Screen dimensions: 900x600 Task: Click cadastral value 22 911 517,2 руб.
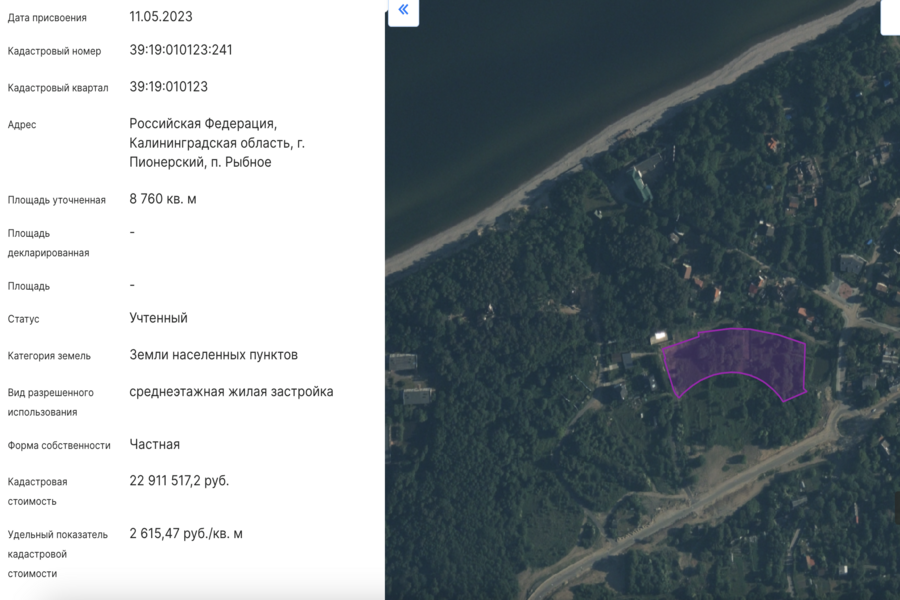click(x=179, y=481)
